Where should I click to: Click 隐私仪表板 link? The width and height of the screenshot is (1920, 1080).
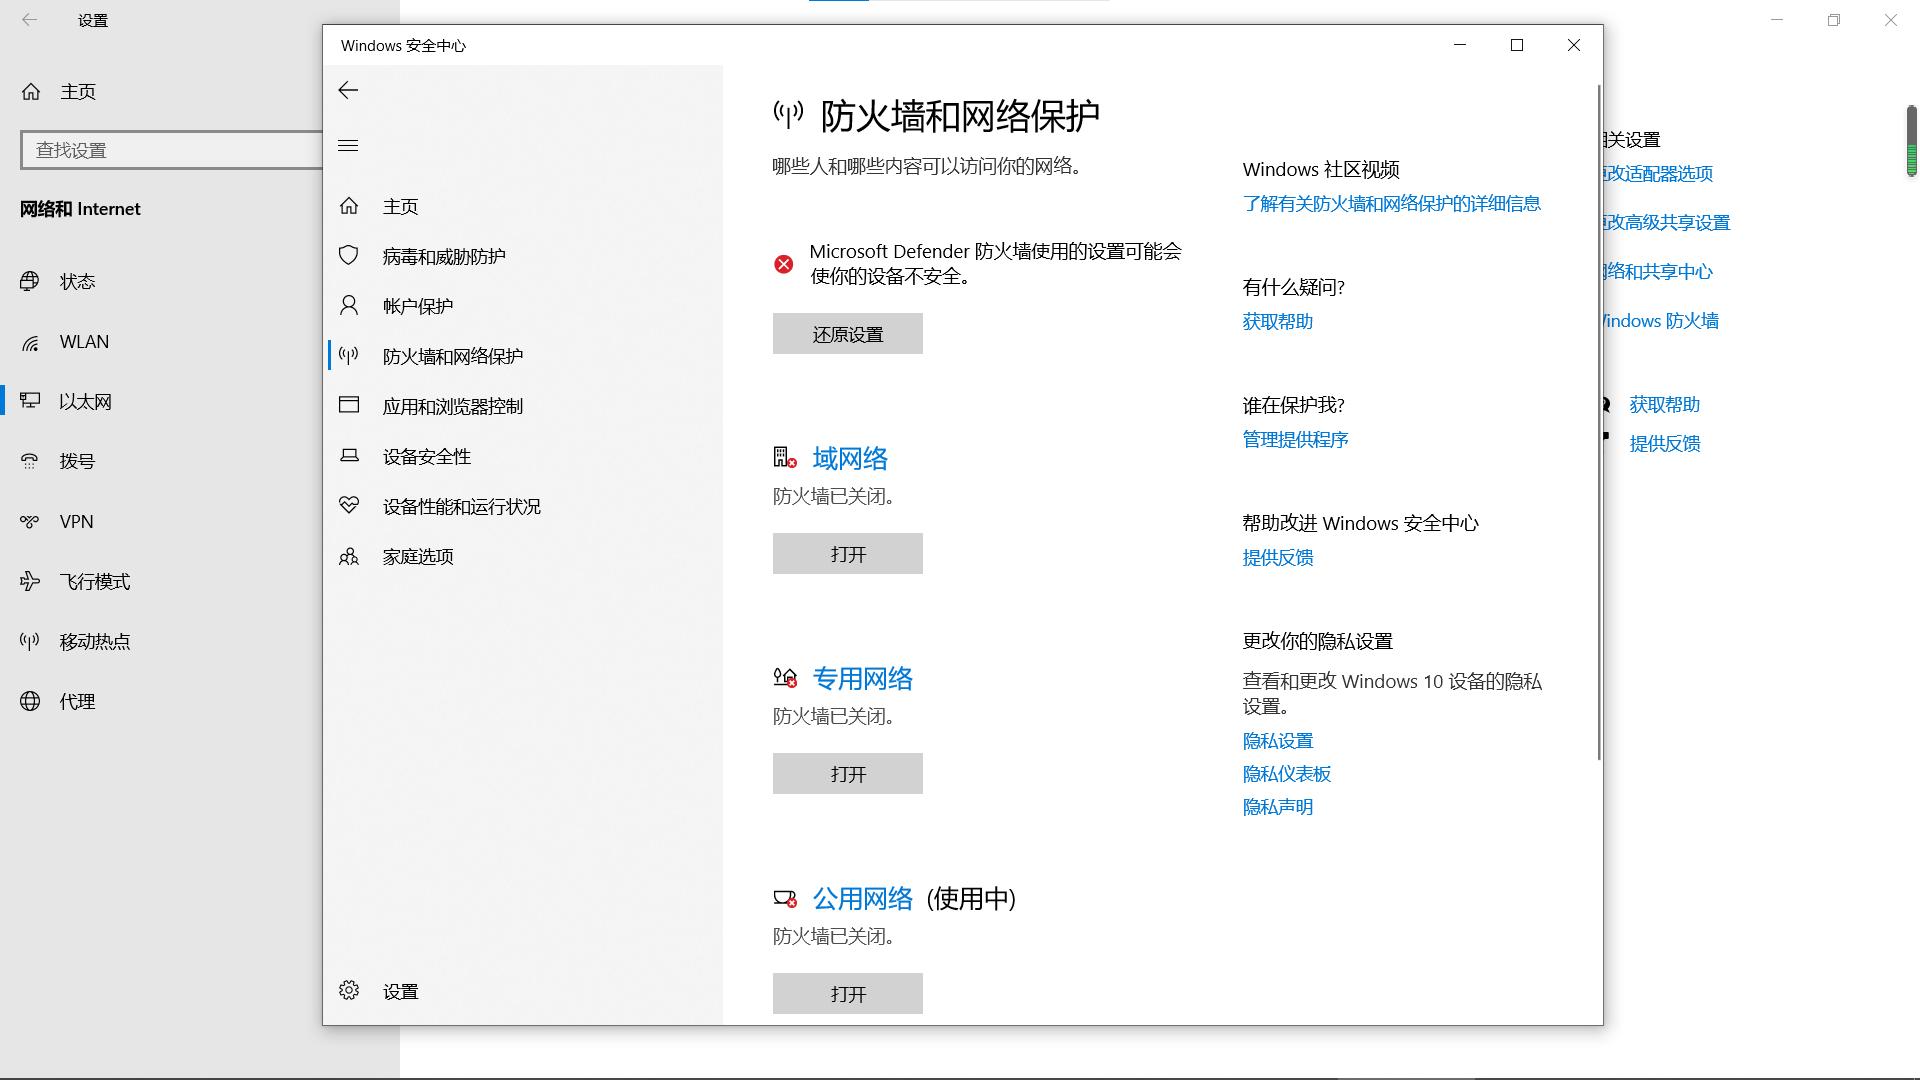1285,773
